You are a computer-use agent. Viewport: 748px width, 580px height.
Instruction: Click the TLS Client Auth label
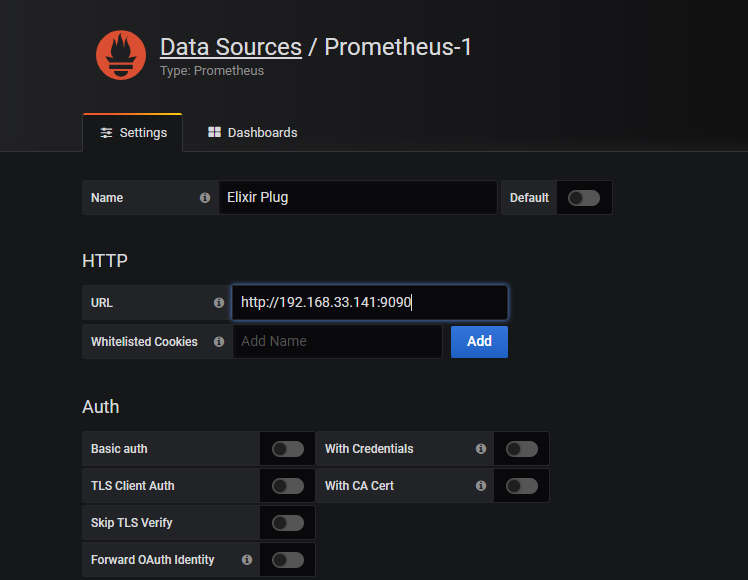pos(133,486)
